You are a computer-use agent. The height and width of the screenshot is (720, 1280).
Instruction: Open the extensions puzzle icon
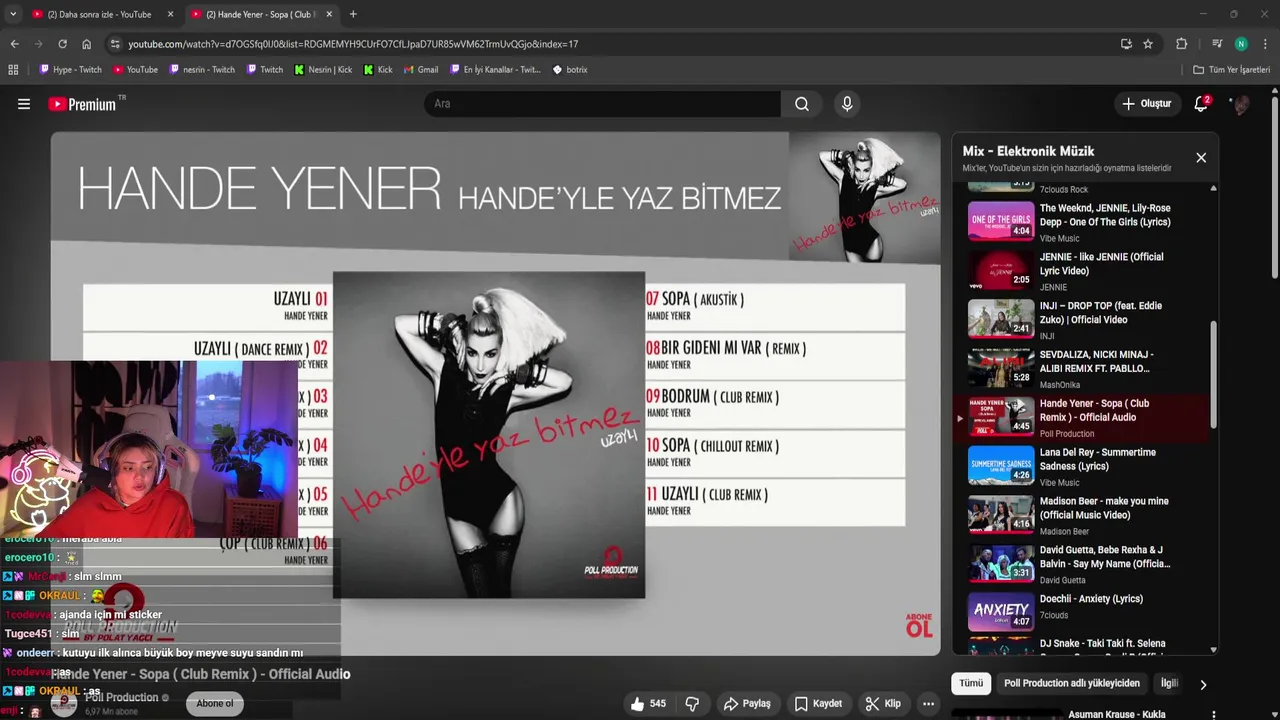1181,44
